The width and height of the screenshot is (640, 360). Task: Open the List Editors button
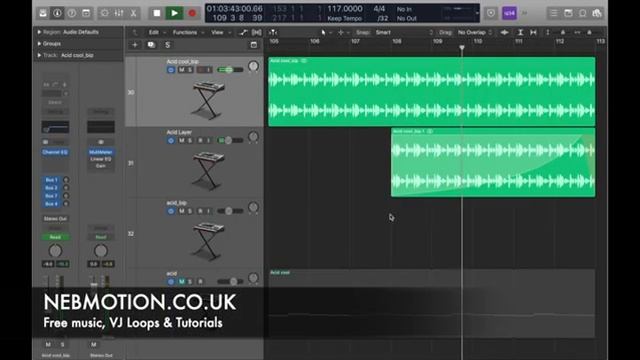(554, 13)
